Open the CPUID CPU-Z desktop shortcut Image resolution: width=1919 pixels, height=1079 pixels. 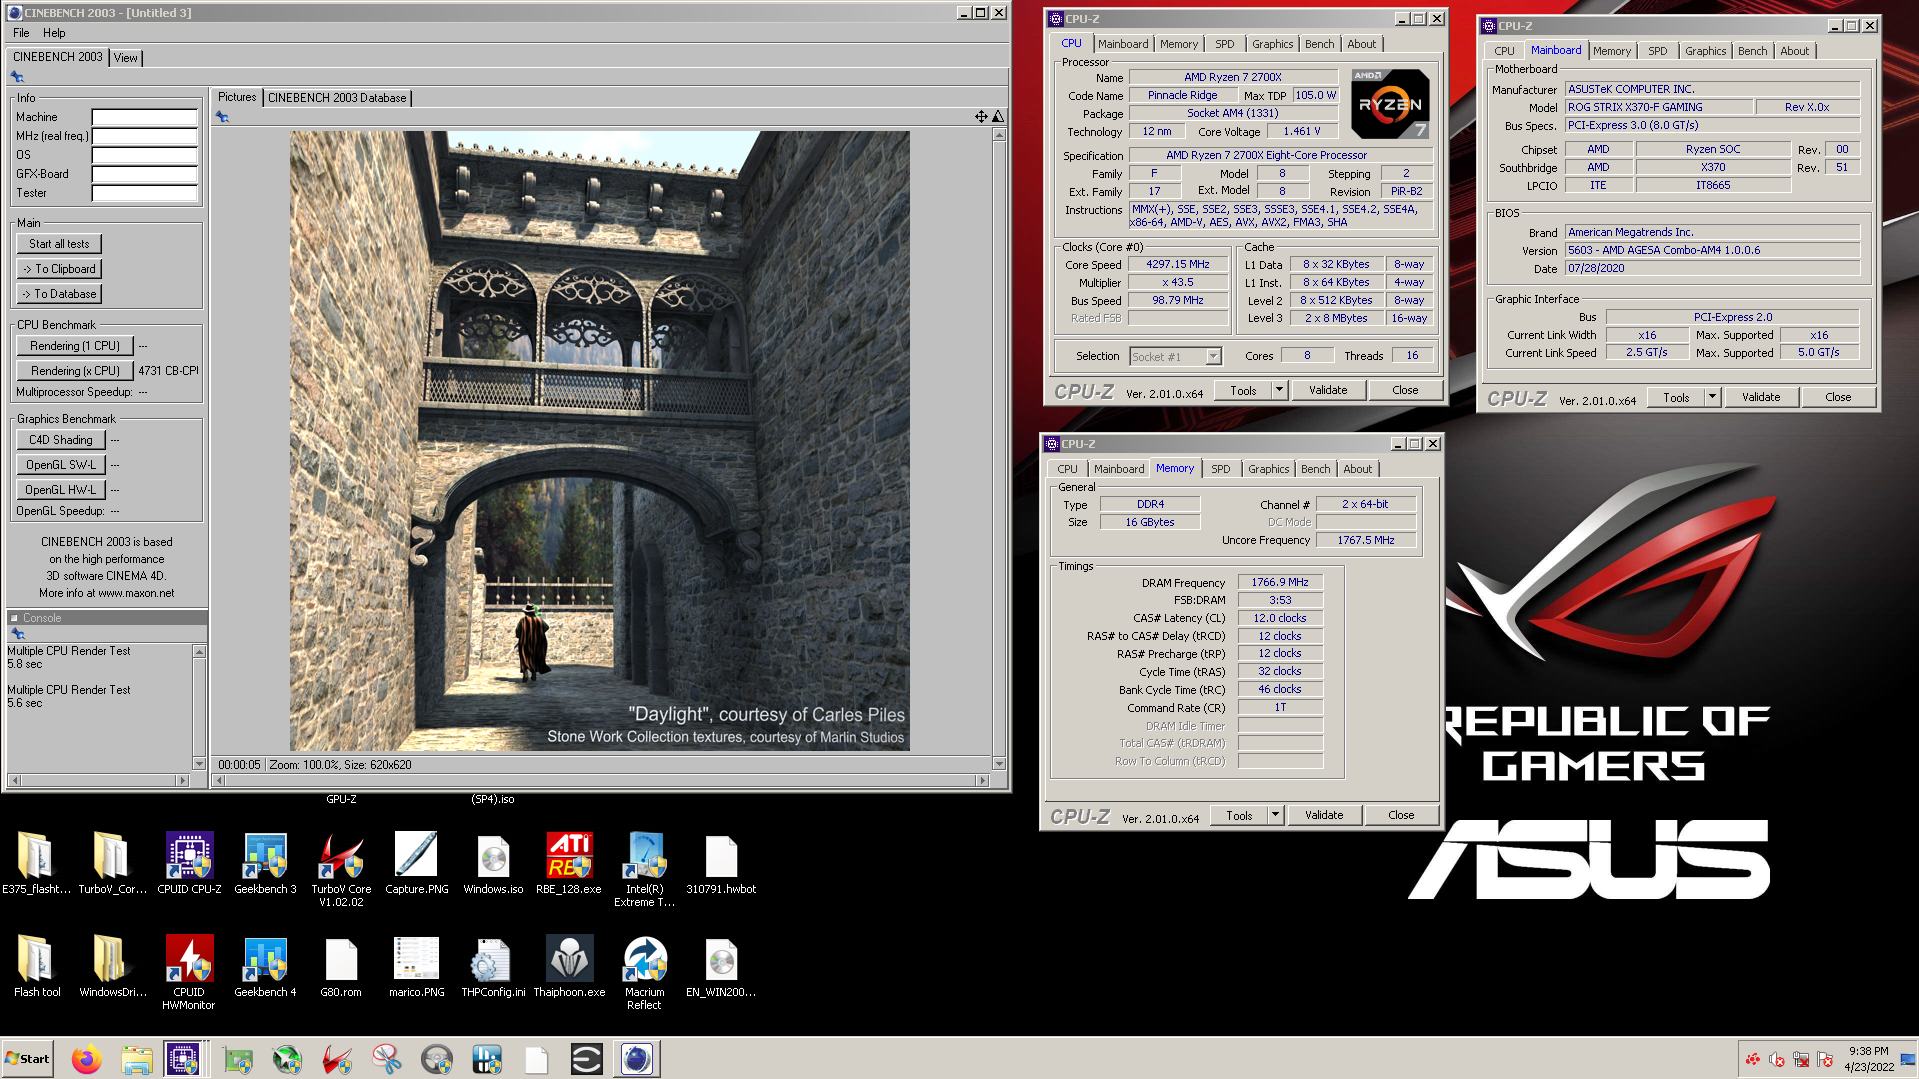coord(189,862)
